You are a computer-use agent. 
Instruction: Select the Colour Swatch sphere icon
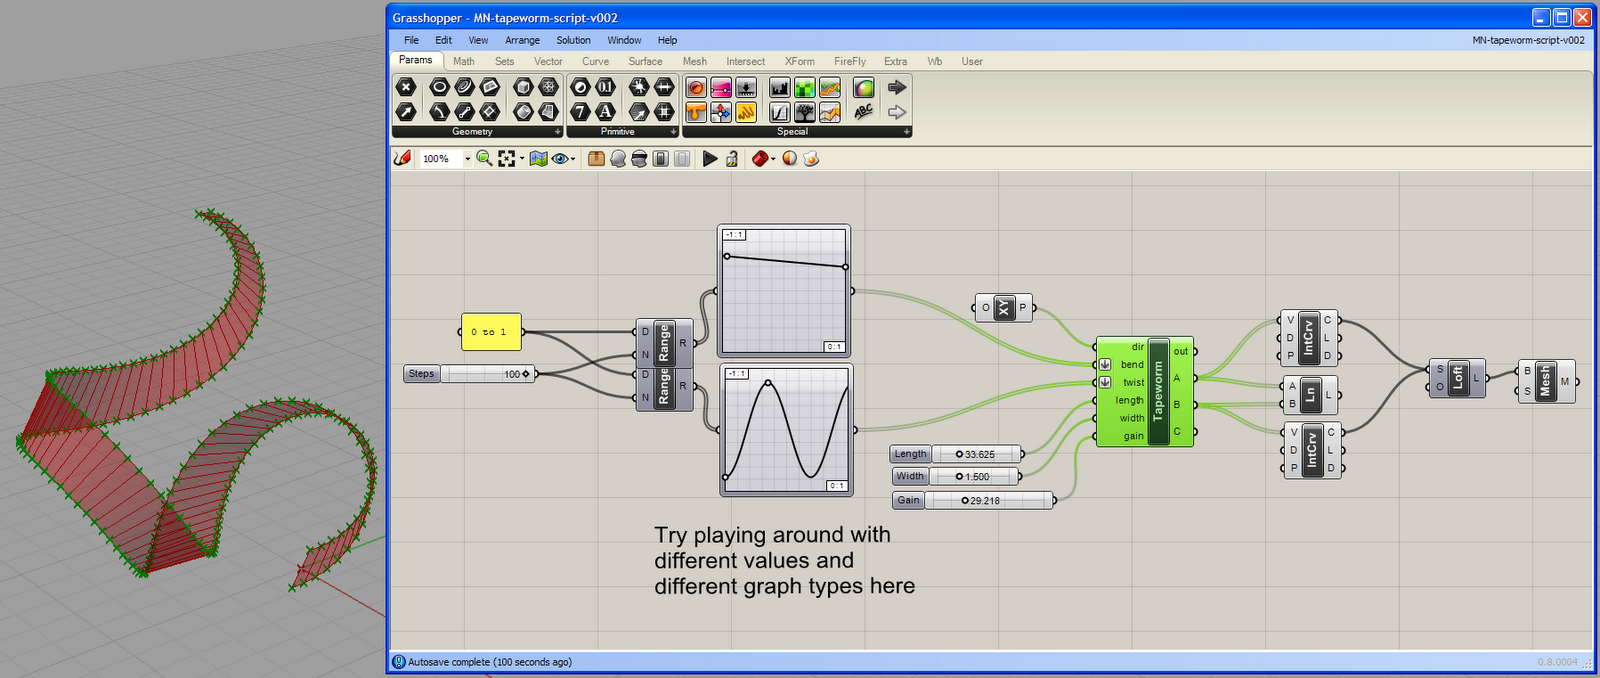(x=864, y=87)
